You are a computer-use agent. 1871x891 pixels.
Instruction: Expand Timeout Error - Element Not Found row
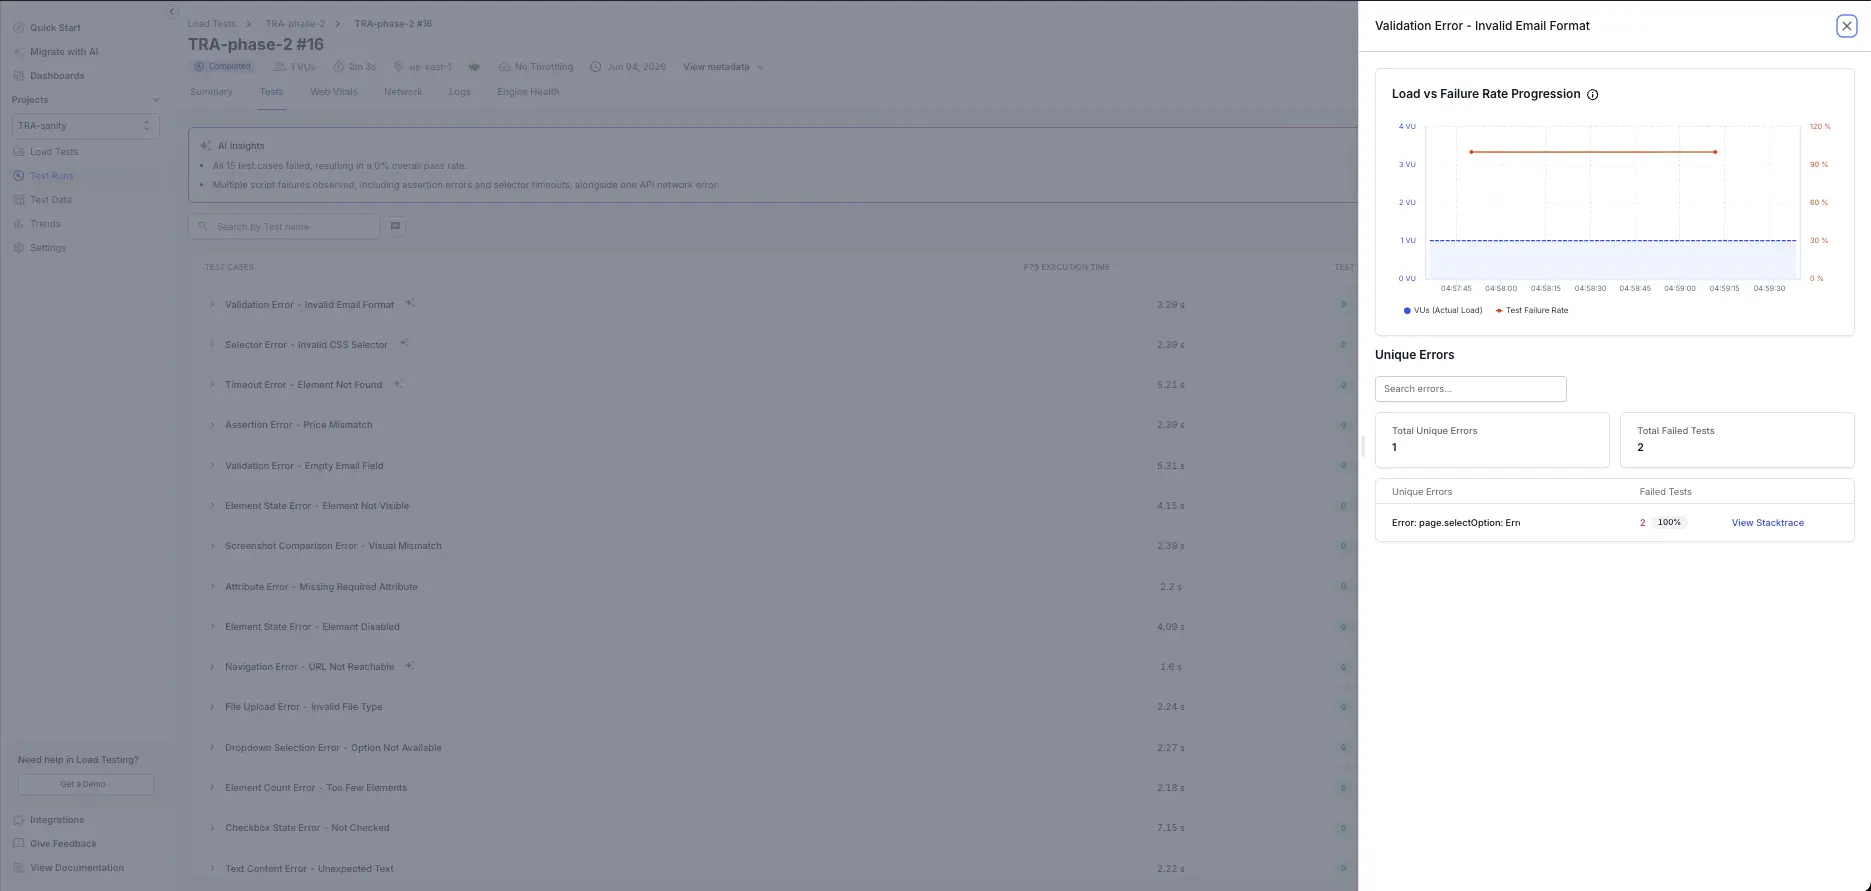(x=212, y=385)
